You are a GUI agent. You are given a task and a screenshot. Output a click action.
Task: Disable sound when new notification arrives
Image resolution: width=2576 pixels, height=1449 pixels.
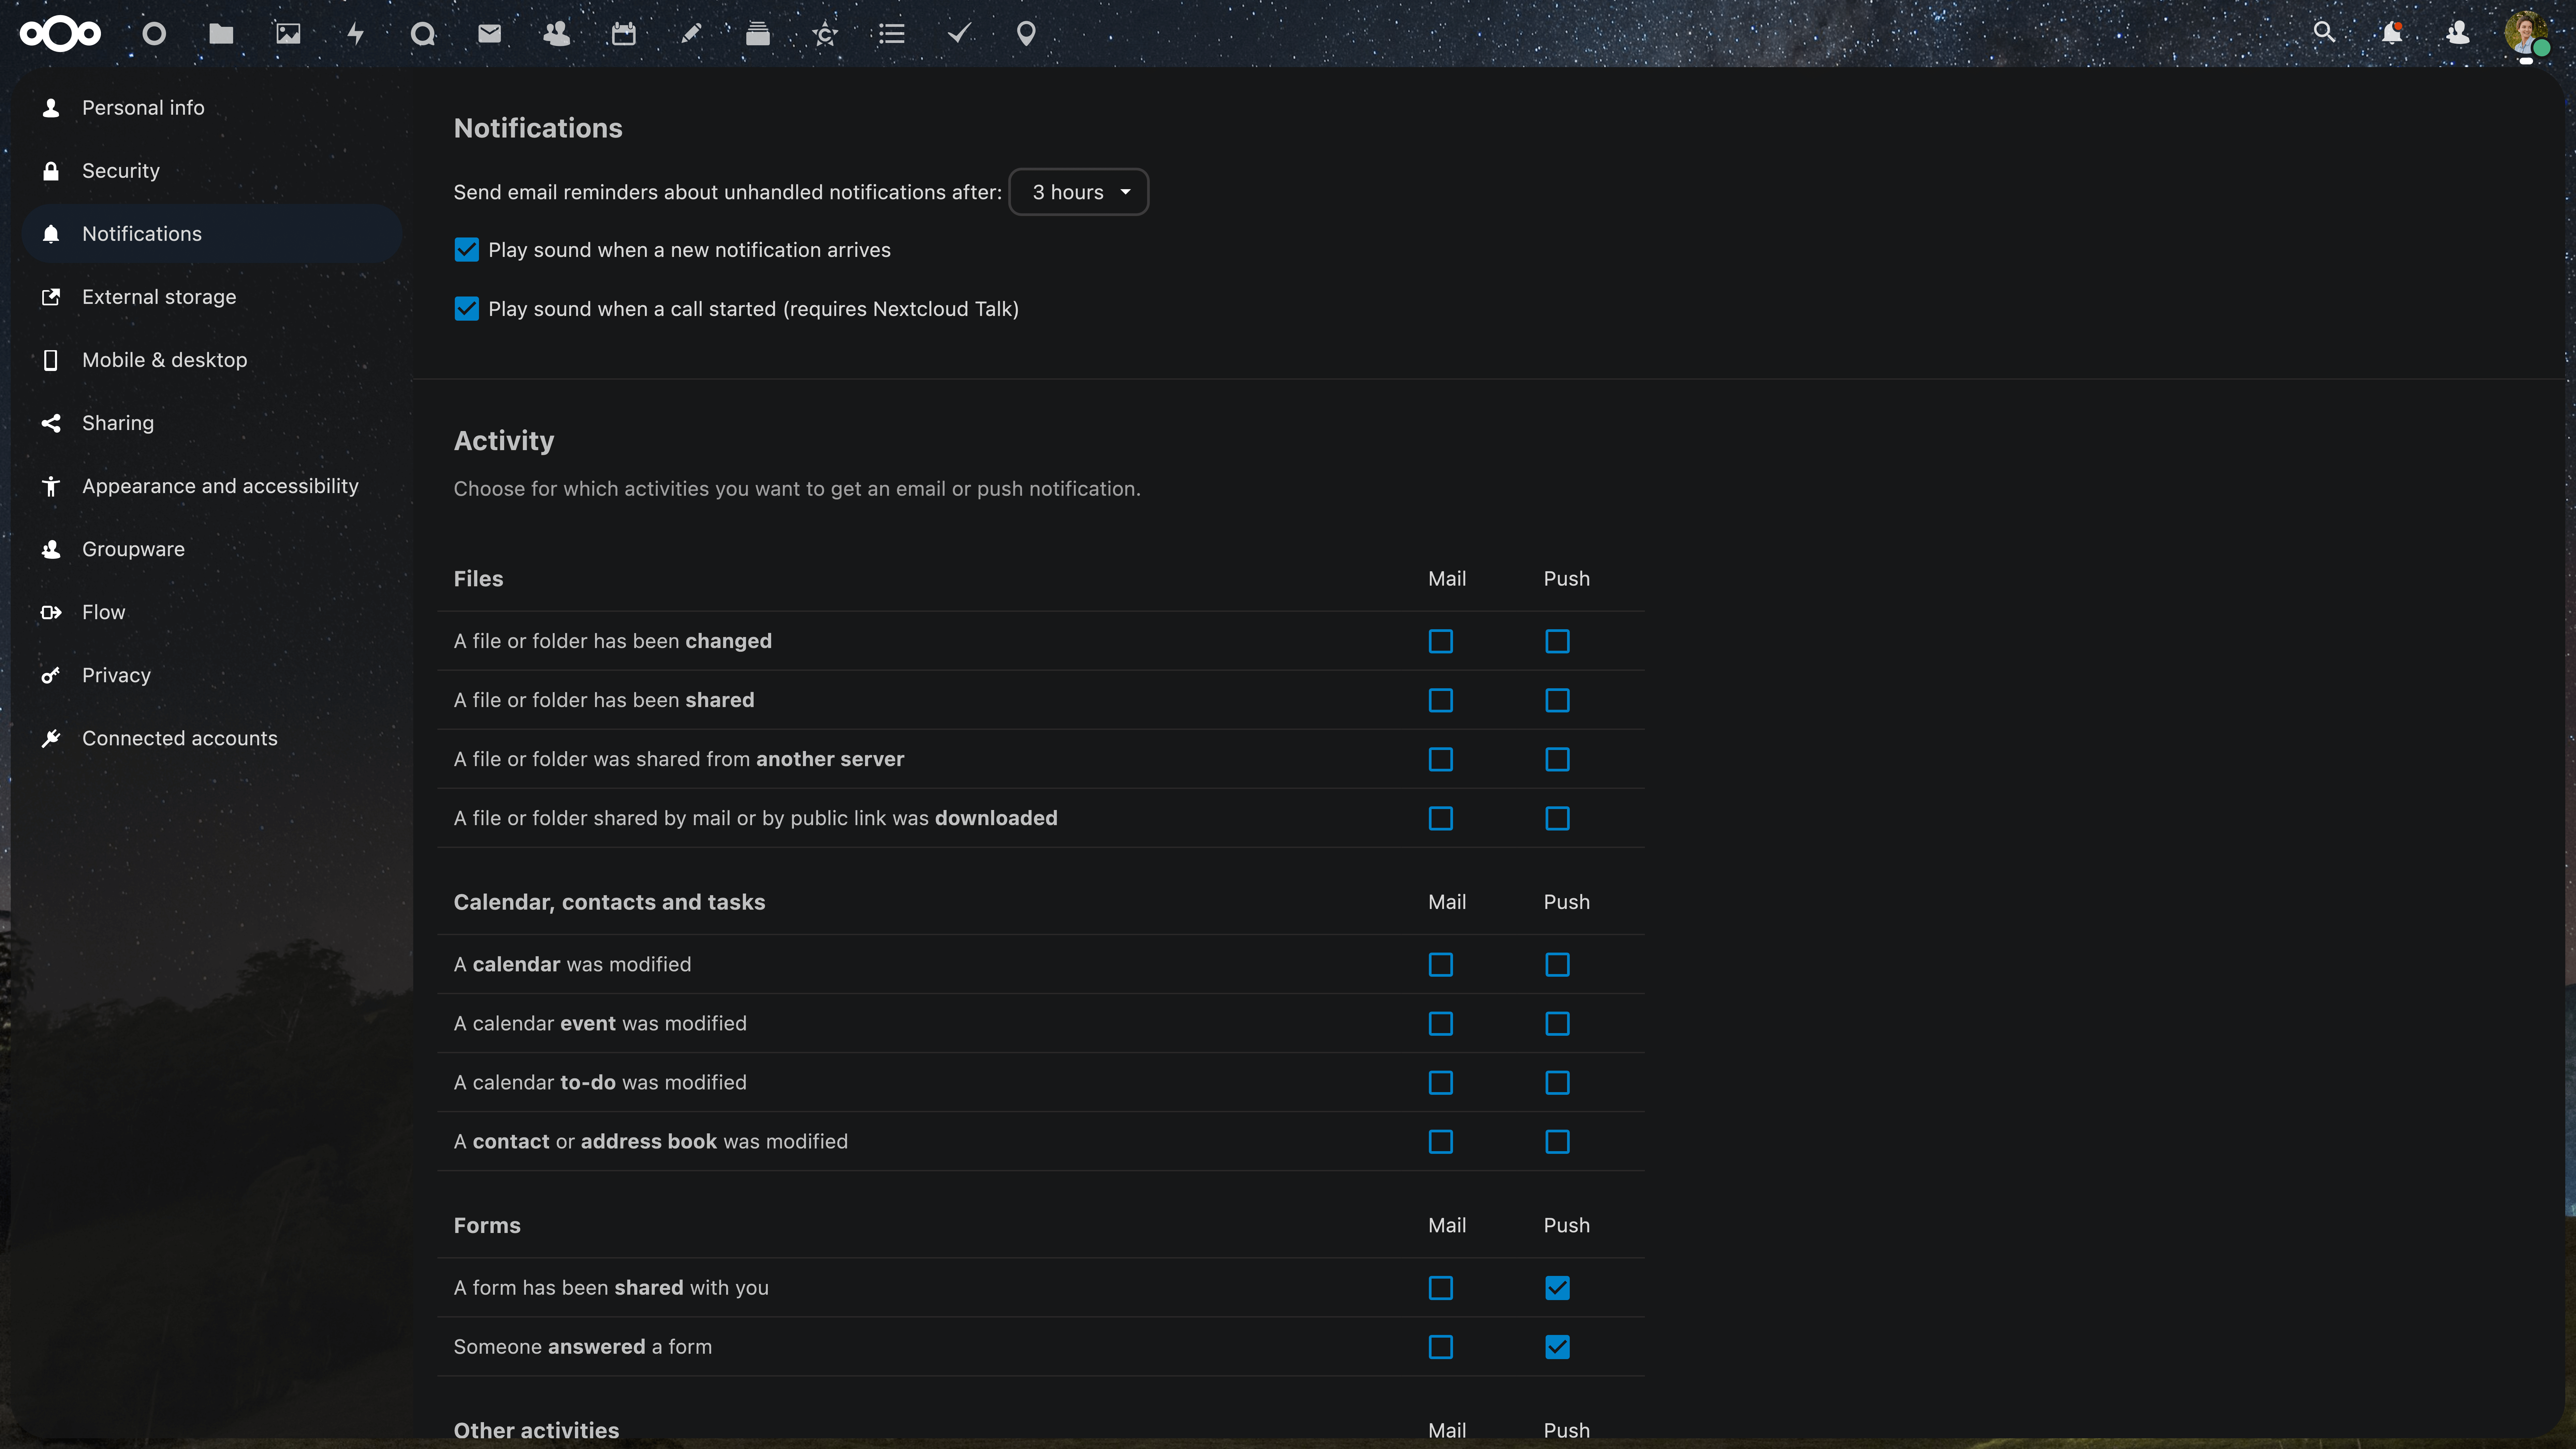(466, 250)
